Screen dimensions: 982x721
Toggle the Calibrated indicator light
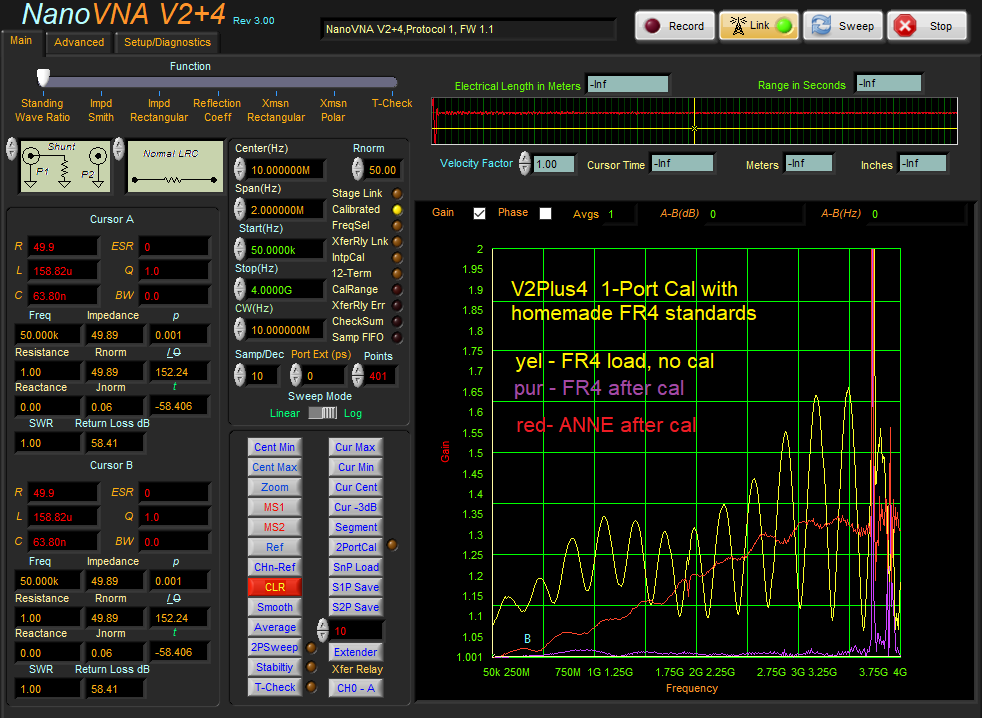pos(397,210)
